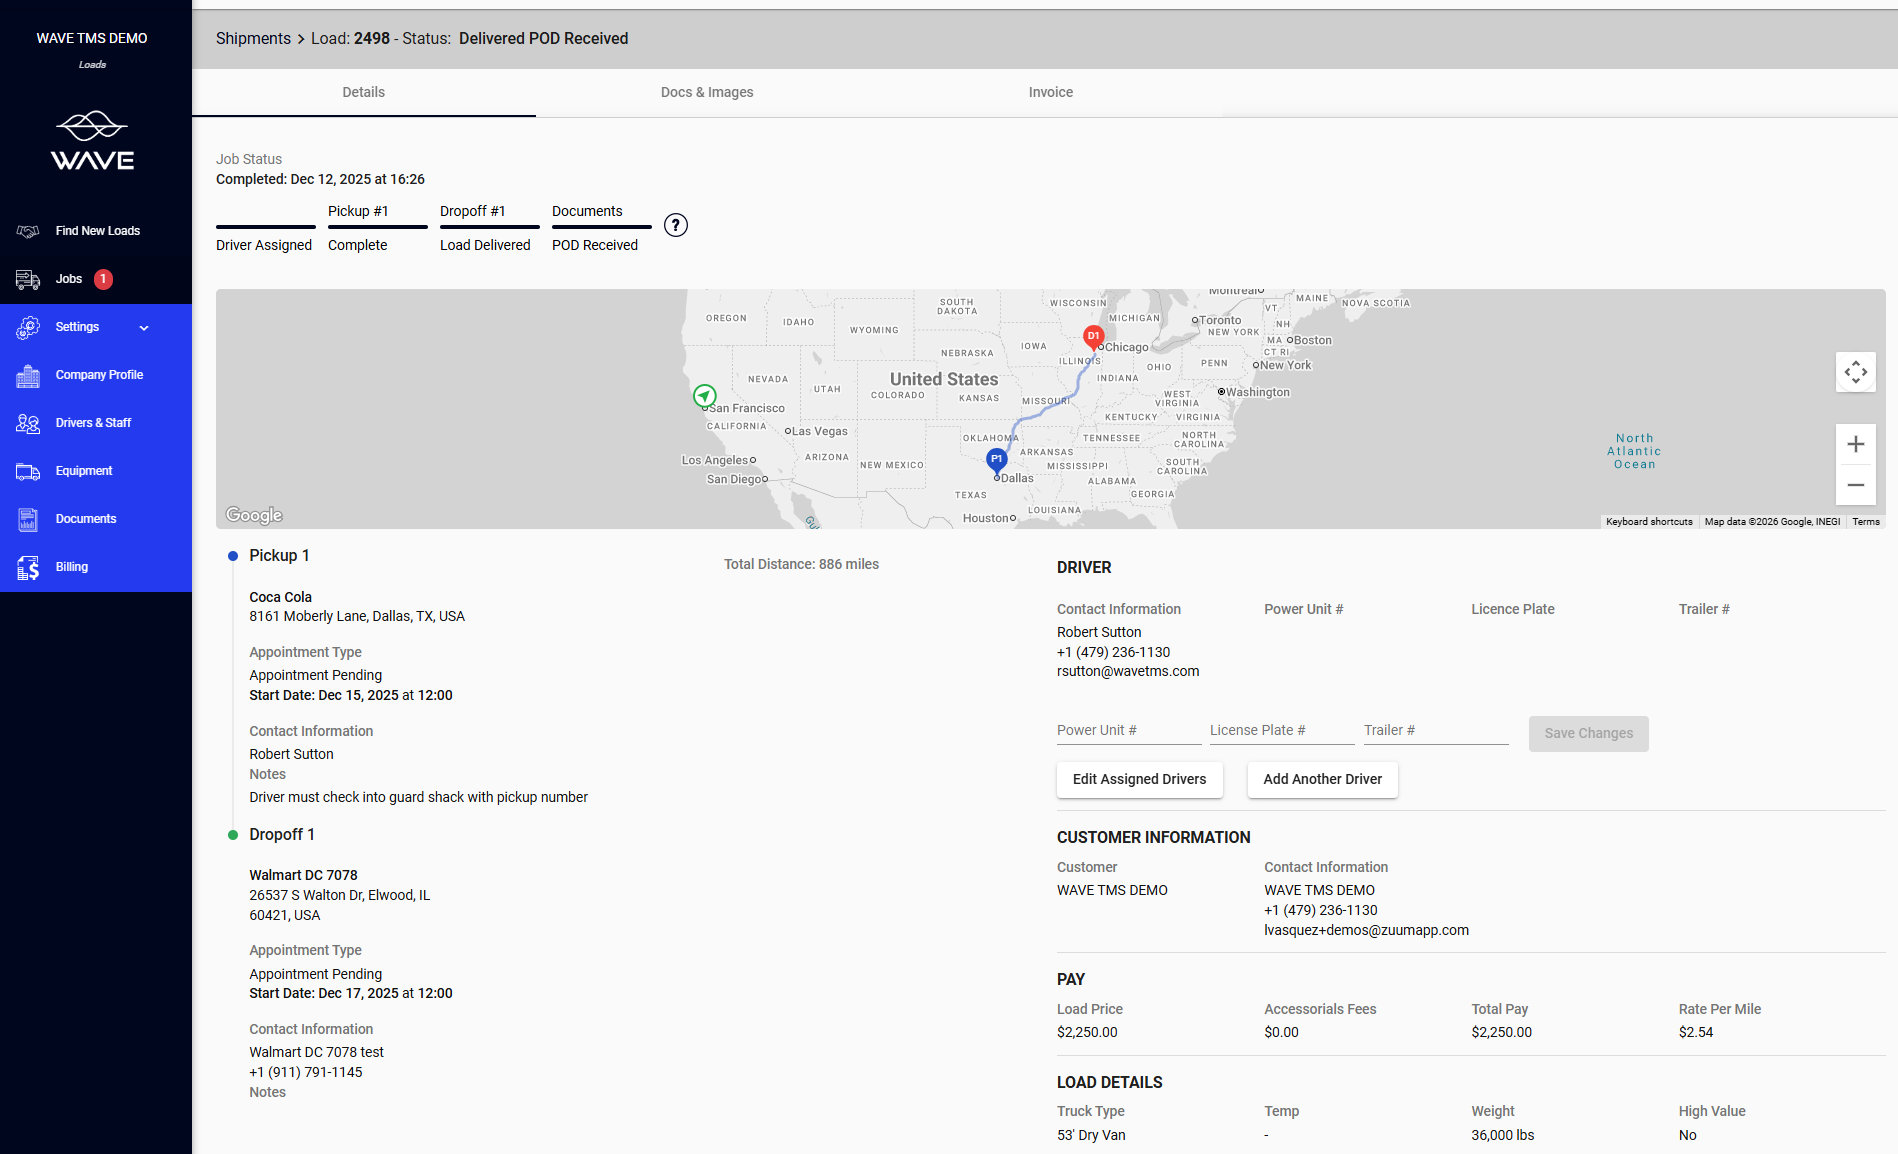Click the Find New Loads handshake icon
This screenshot has width=1898, height=1154.
click(28, 231)
